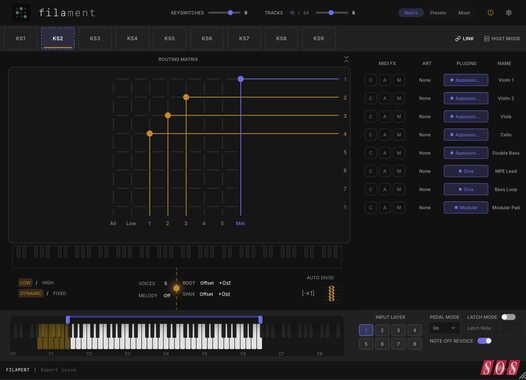
Task: Select the orange routing node on row 3
Action: [168, 115]
